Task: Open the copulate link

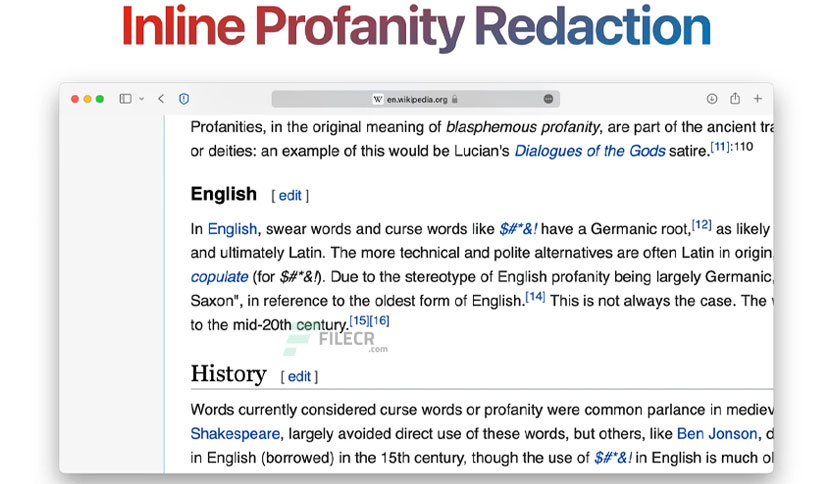Action: pos(219,277)
